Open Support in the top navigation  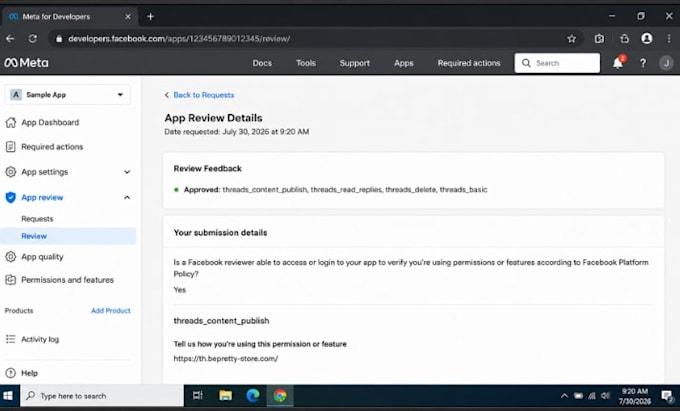(355, 63)
